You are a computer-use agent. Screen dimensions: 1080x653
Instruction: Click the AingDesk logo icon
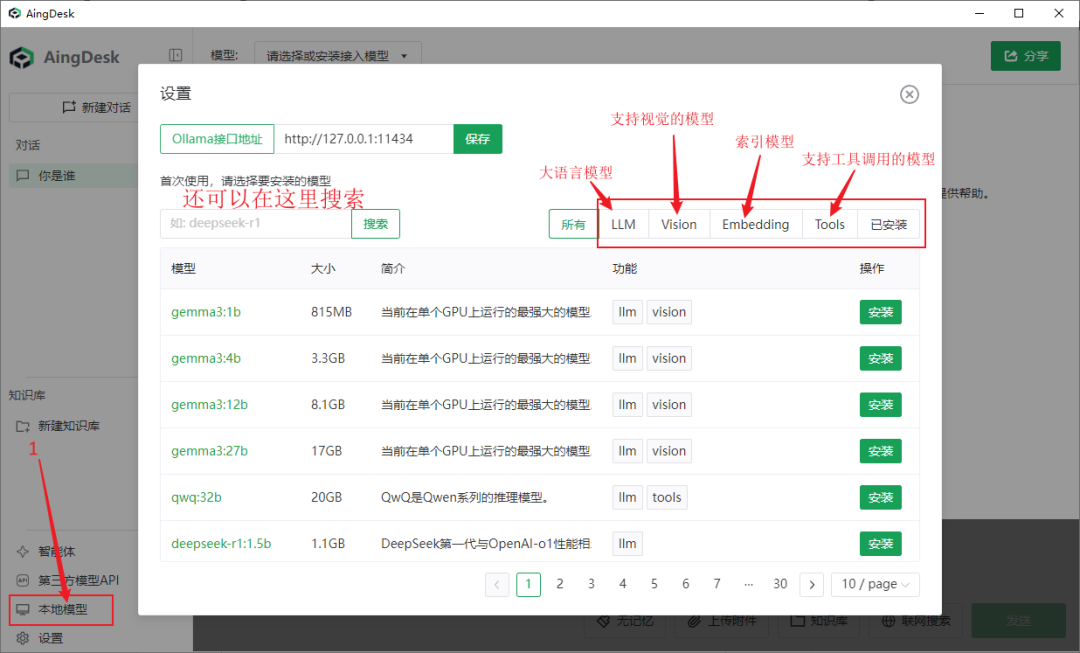[x=21, y=57]
